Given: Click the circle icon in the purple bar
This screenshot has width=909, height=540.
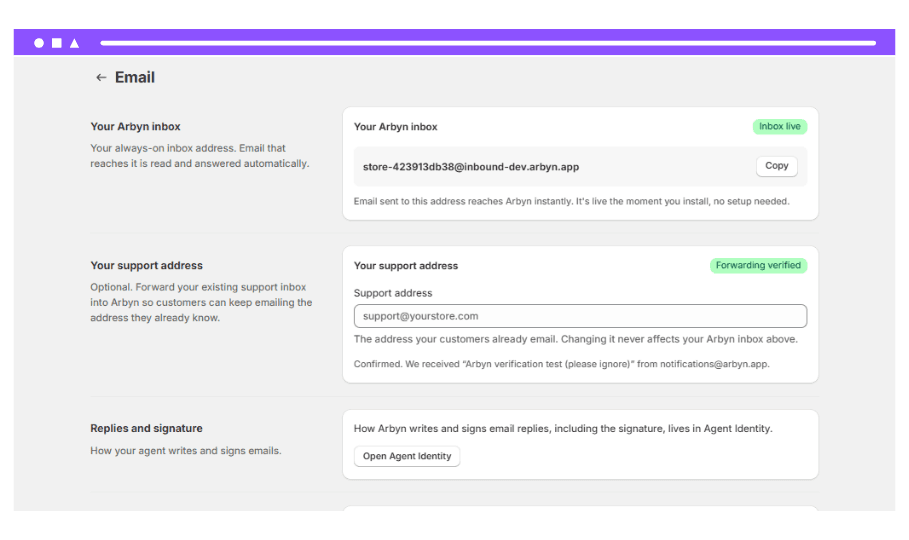Looking at the screenshot, I should pyautogui.click(x=39, y=43).
